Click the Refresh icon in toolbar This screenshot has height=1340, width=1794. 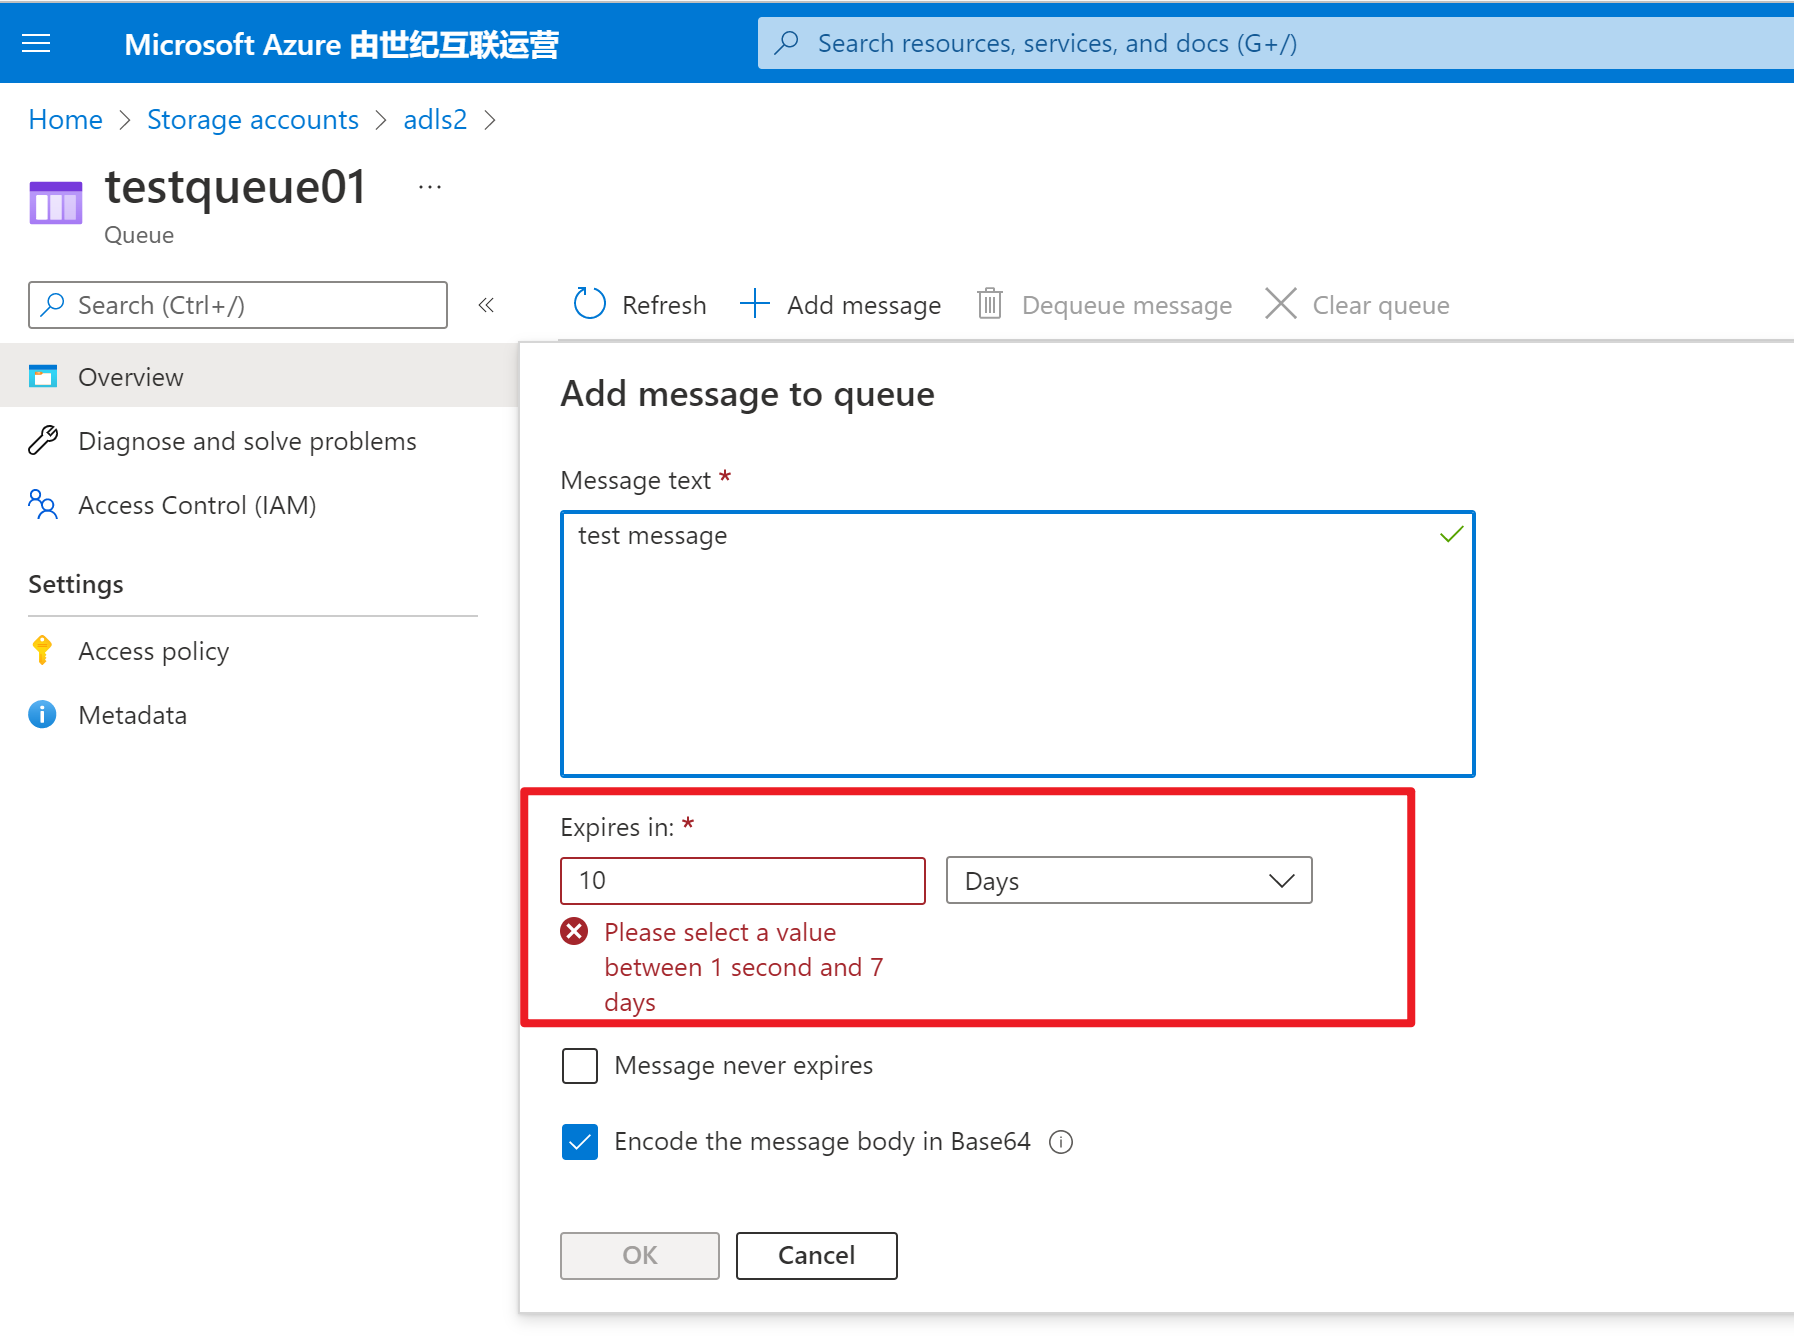(x=589, y=304)
